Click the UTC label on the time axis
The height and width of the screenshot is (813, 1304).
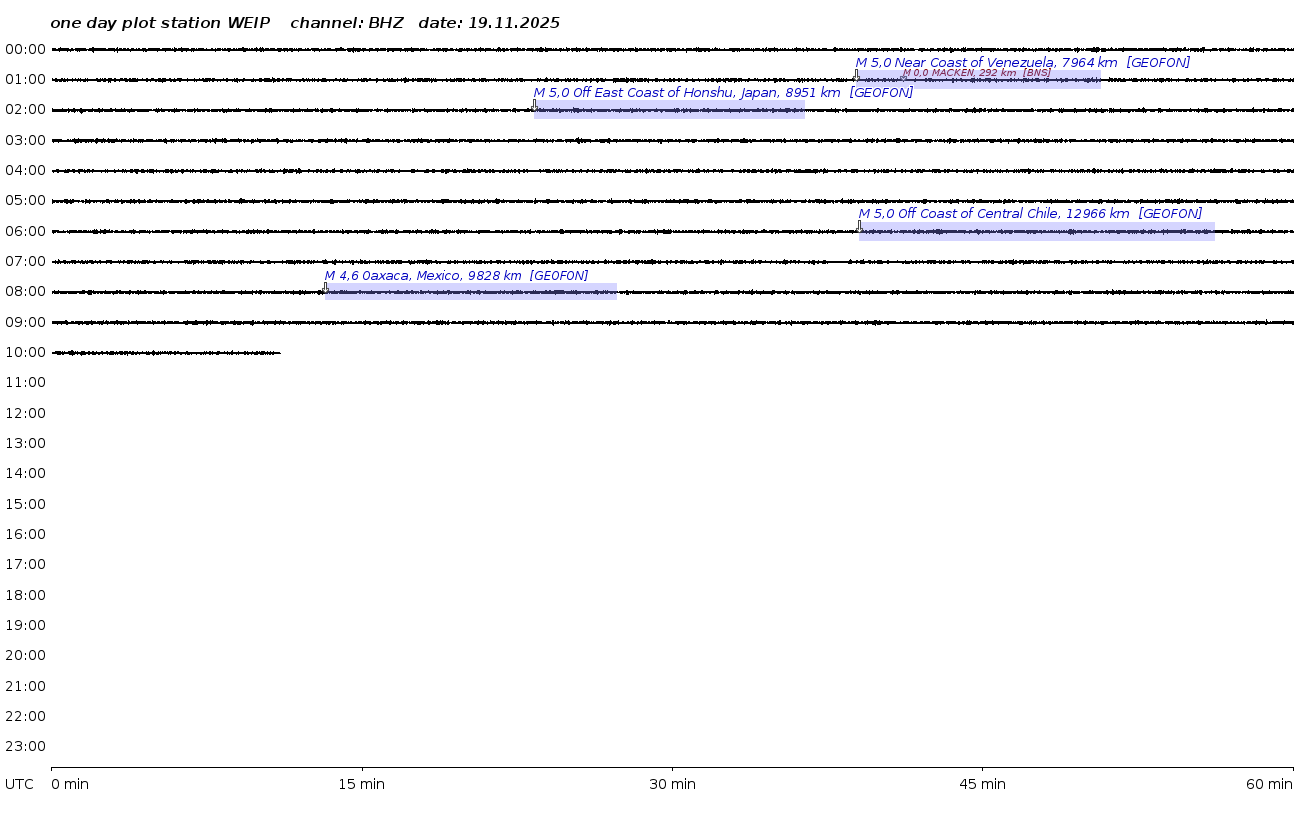pos(19,784)
